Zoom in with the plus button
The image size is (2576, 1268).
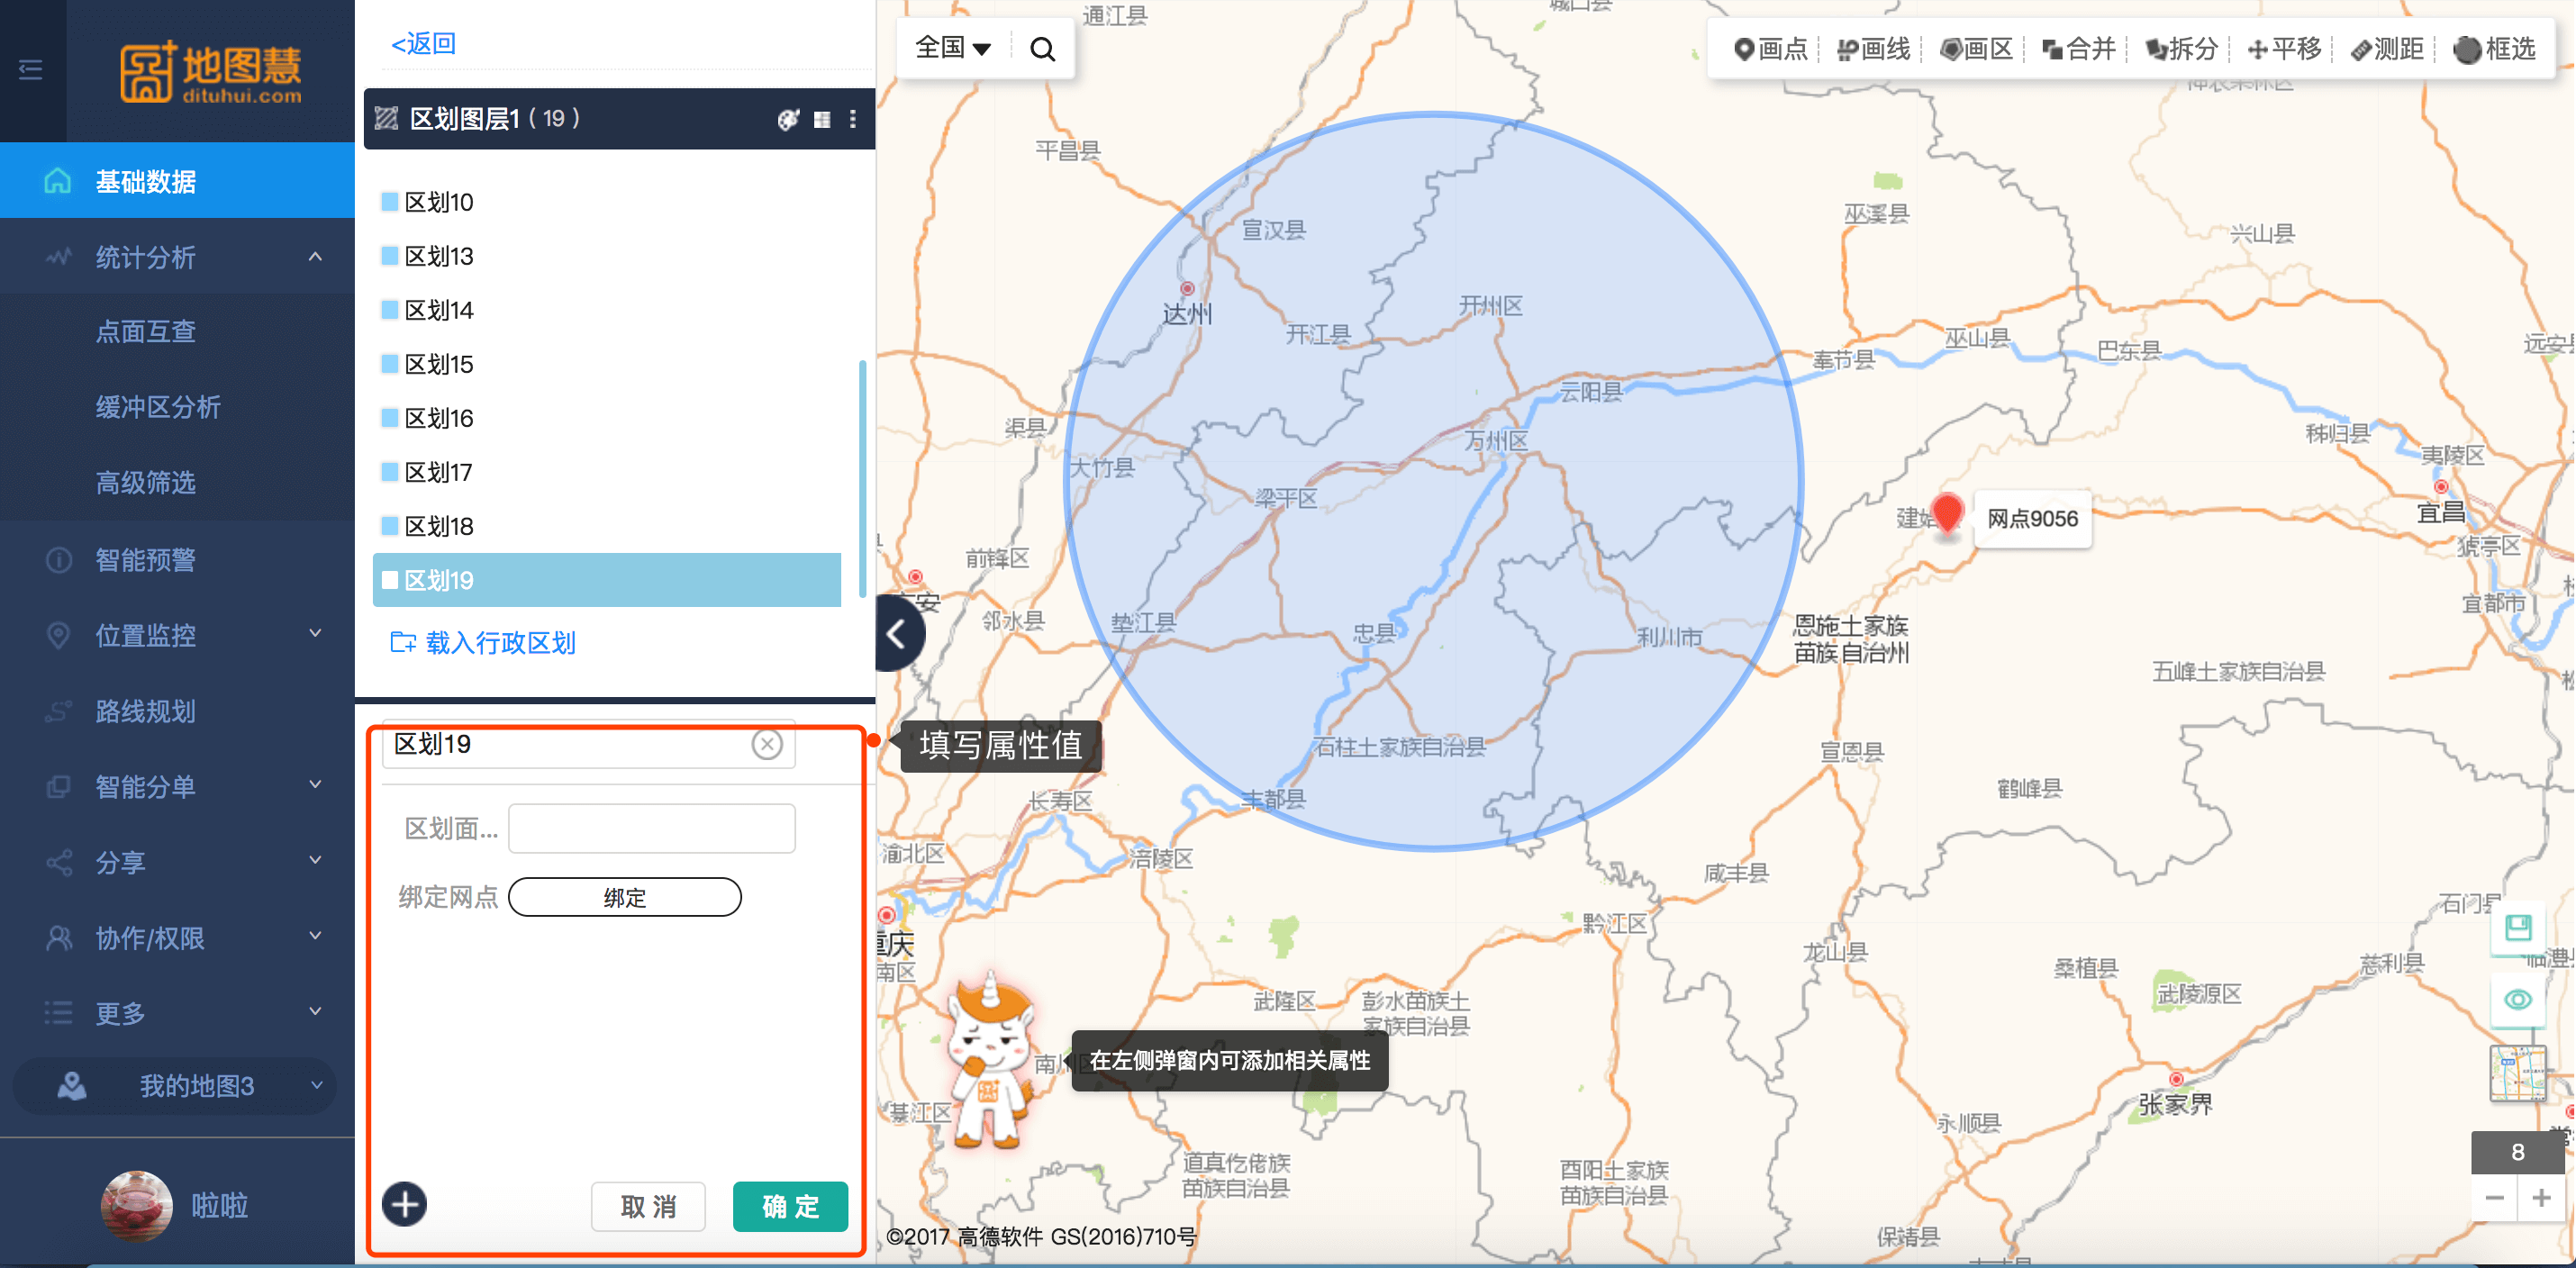tap(2541, 1197)
